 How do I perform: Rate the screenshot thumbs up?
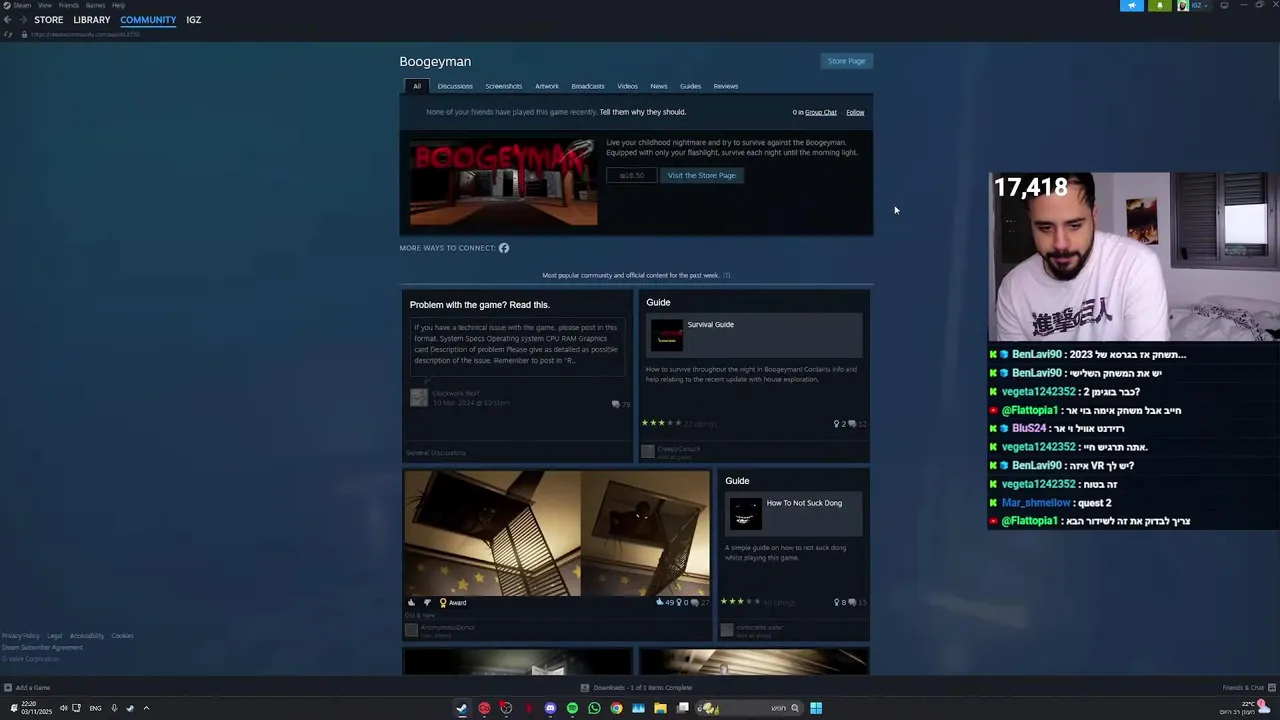pos(411,603)
